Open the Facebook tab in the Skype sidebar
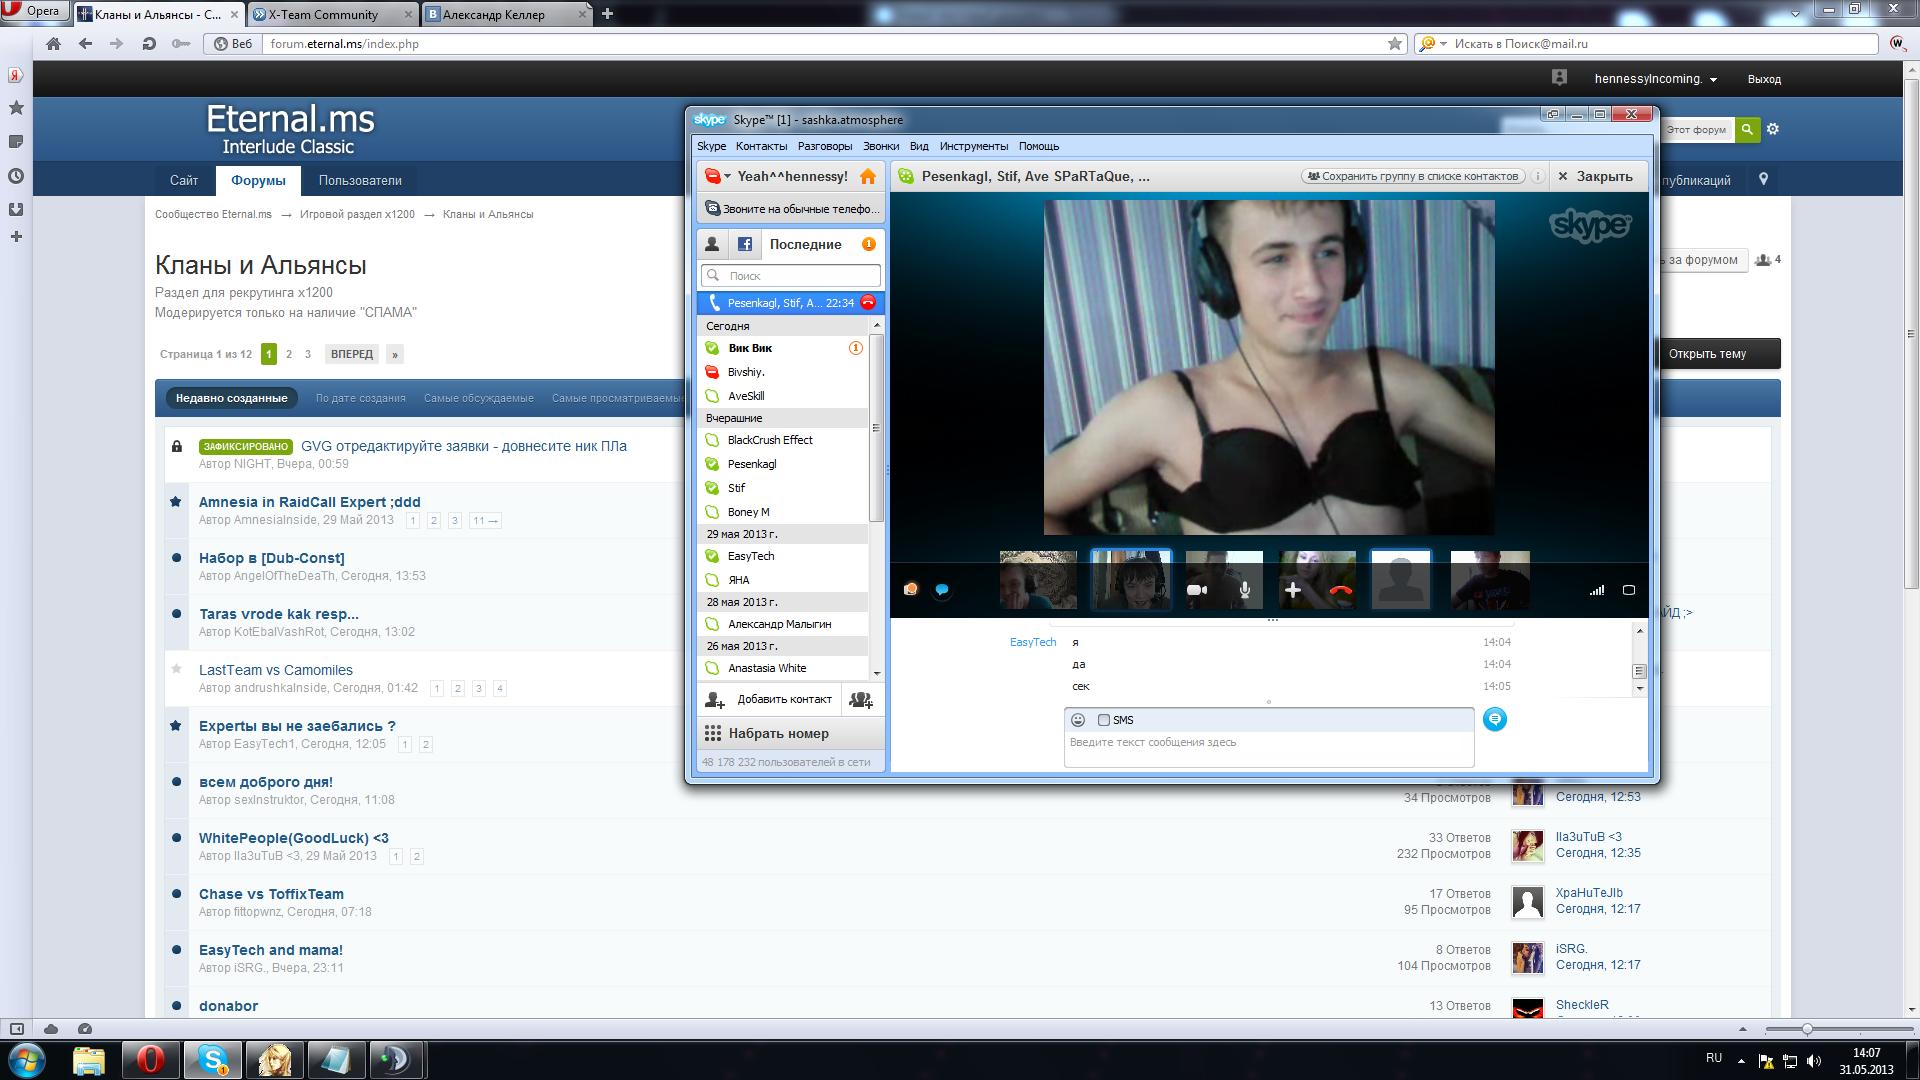1920x1080 pixels. pos(745,244)
